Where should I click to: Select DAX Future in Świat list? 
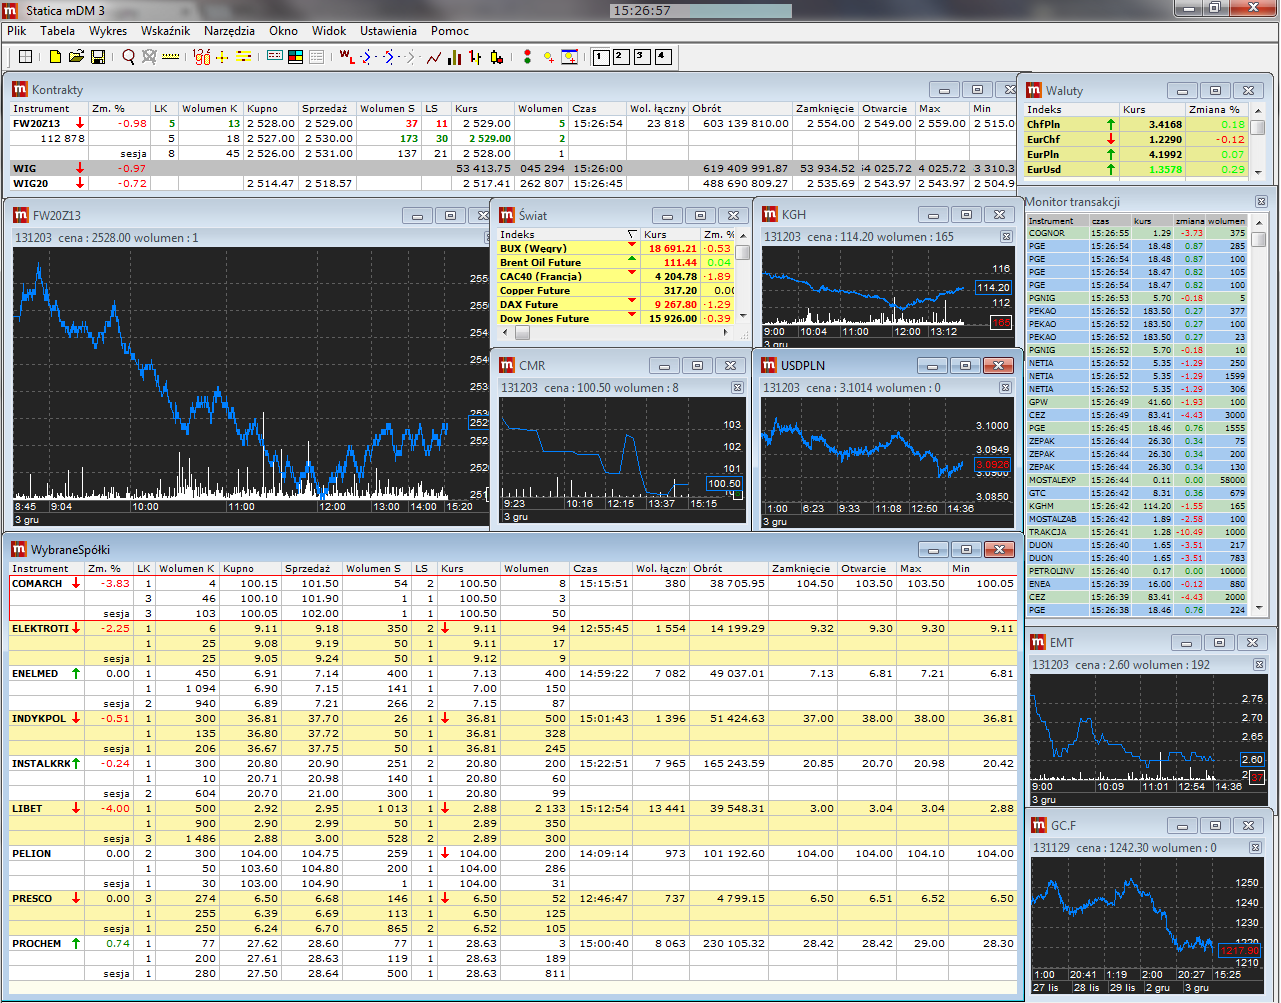(x=617, y=304)
